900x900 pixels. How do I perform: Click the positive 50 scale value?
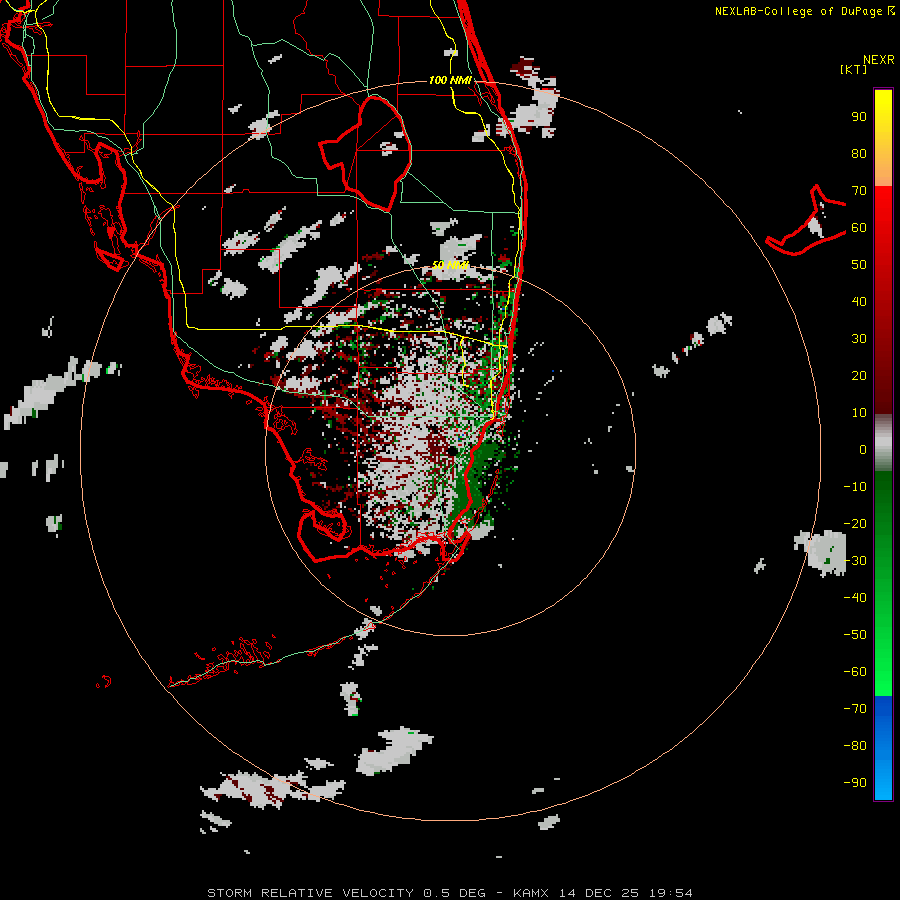(859, 265)
